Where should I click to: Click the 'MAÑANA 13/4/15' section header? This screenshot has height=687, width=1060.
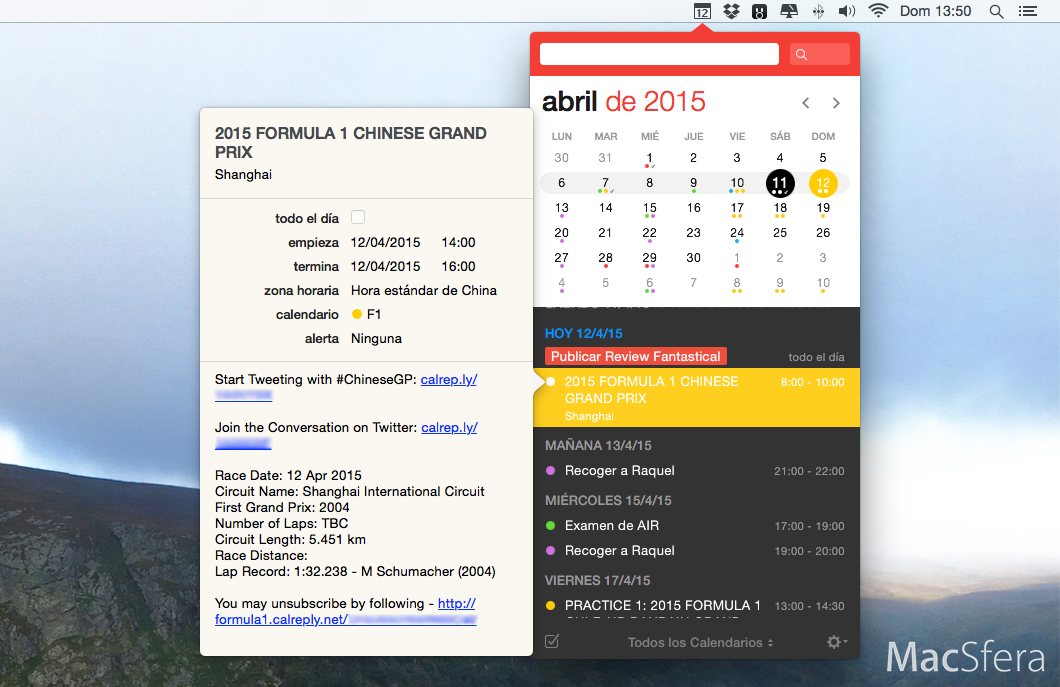coord(598,446)
